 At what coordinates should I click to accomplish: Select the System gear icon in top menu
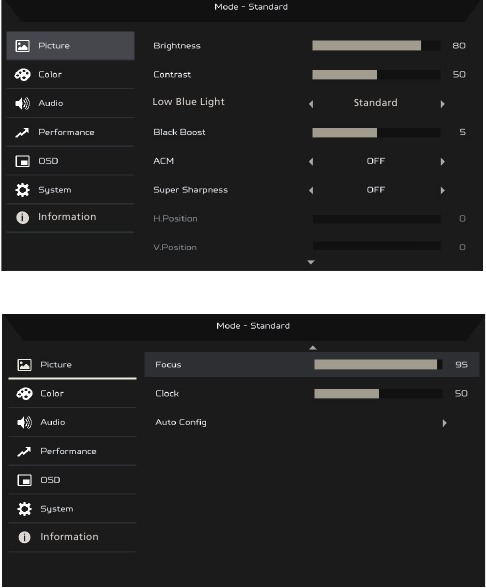tap(22, 190)
